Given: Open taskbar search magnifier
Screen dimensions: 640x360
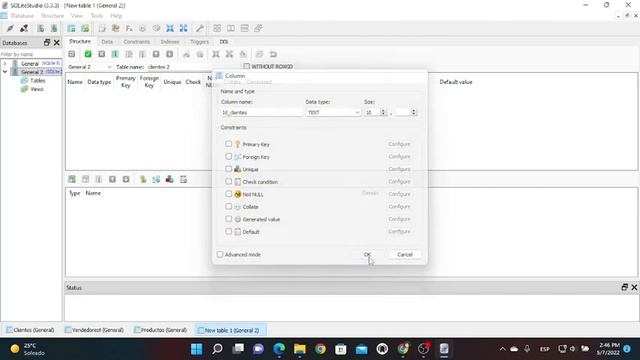Looking at the screenshot, I should point(217,349).
